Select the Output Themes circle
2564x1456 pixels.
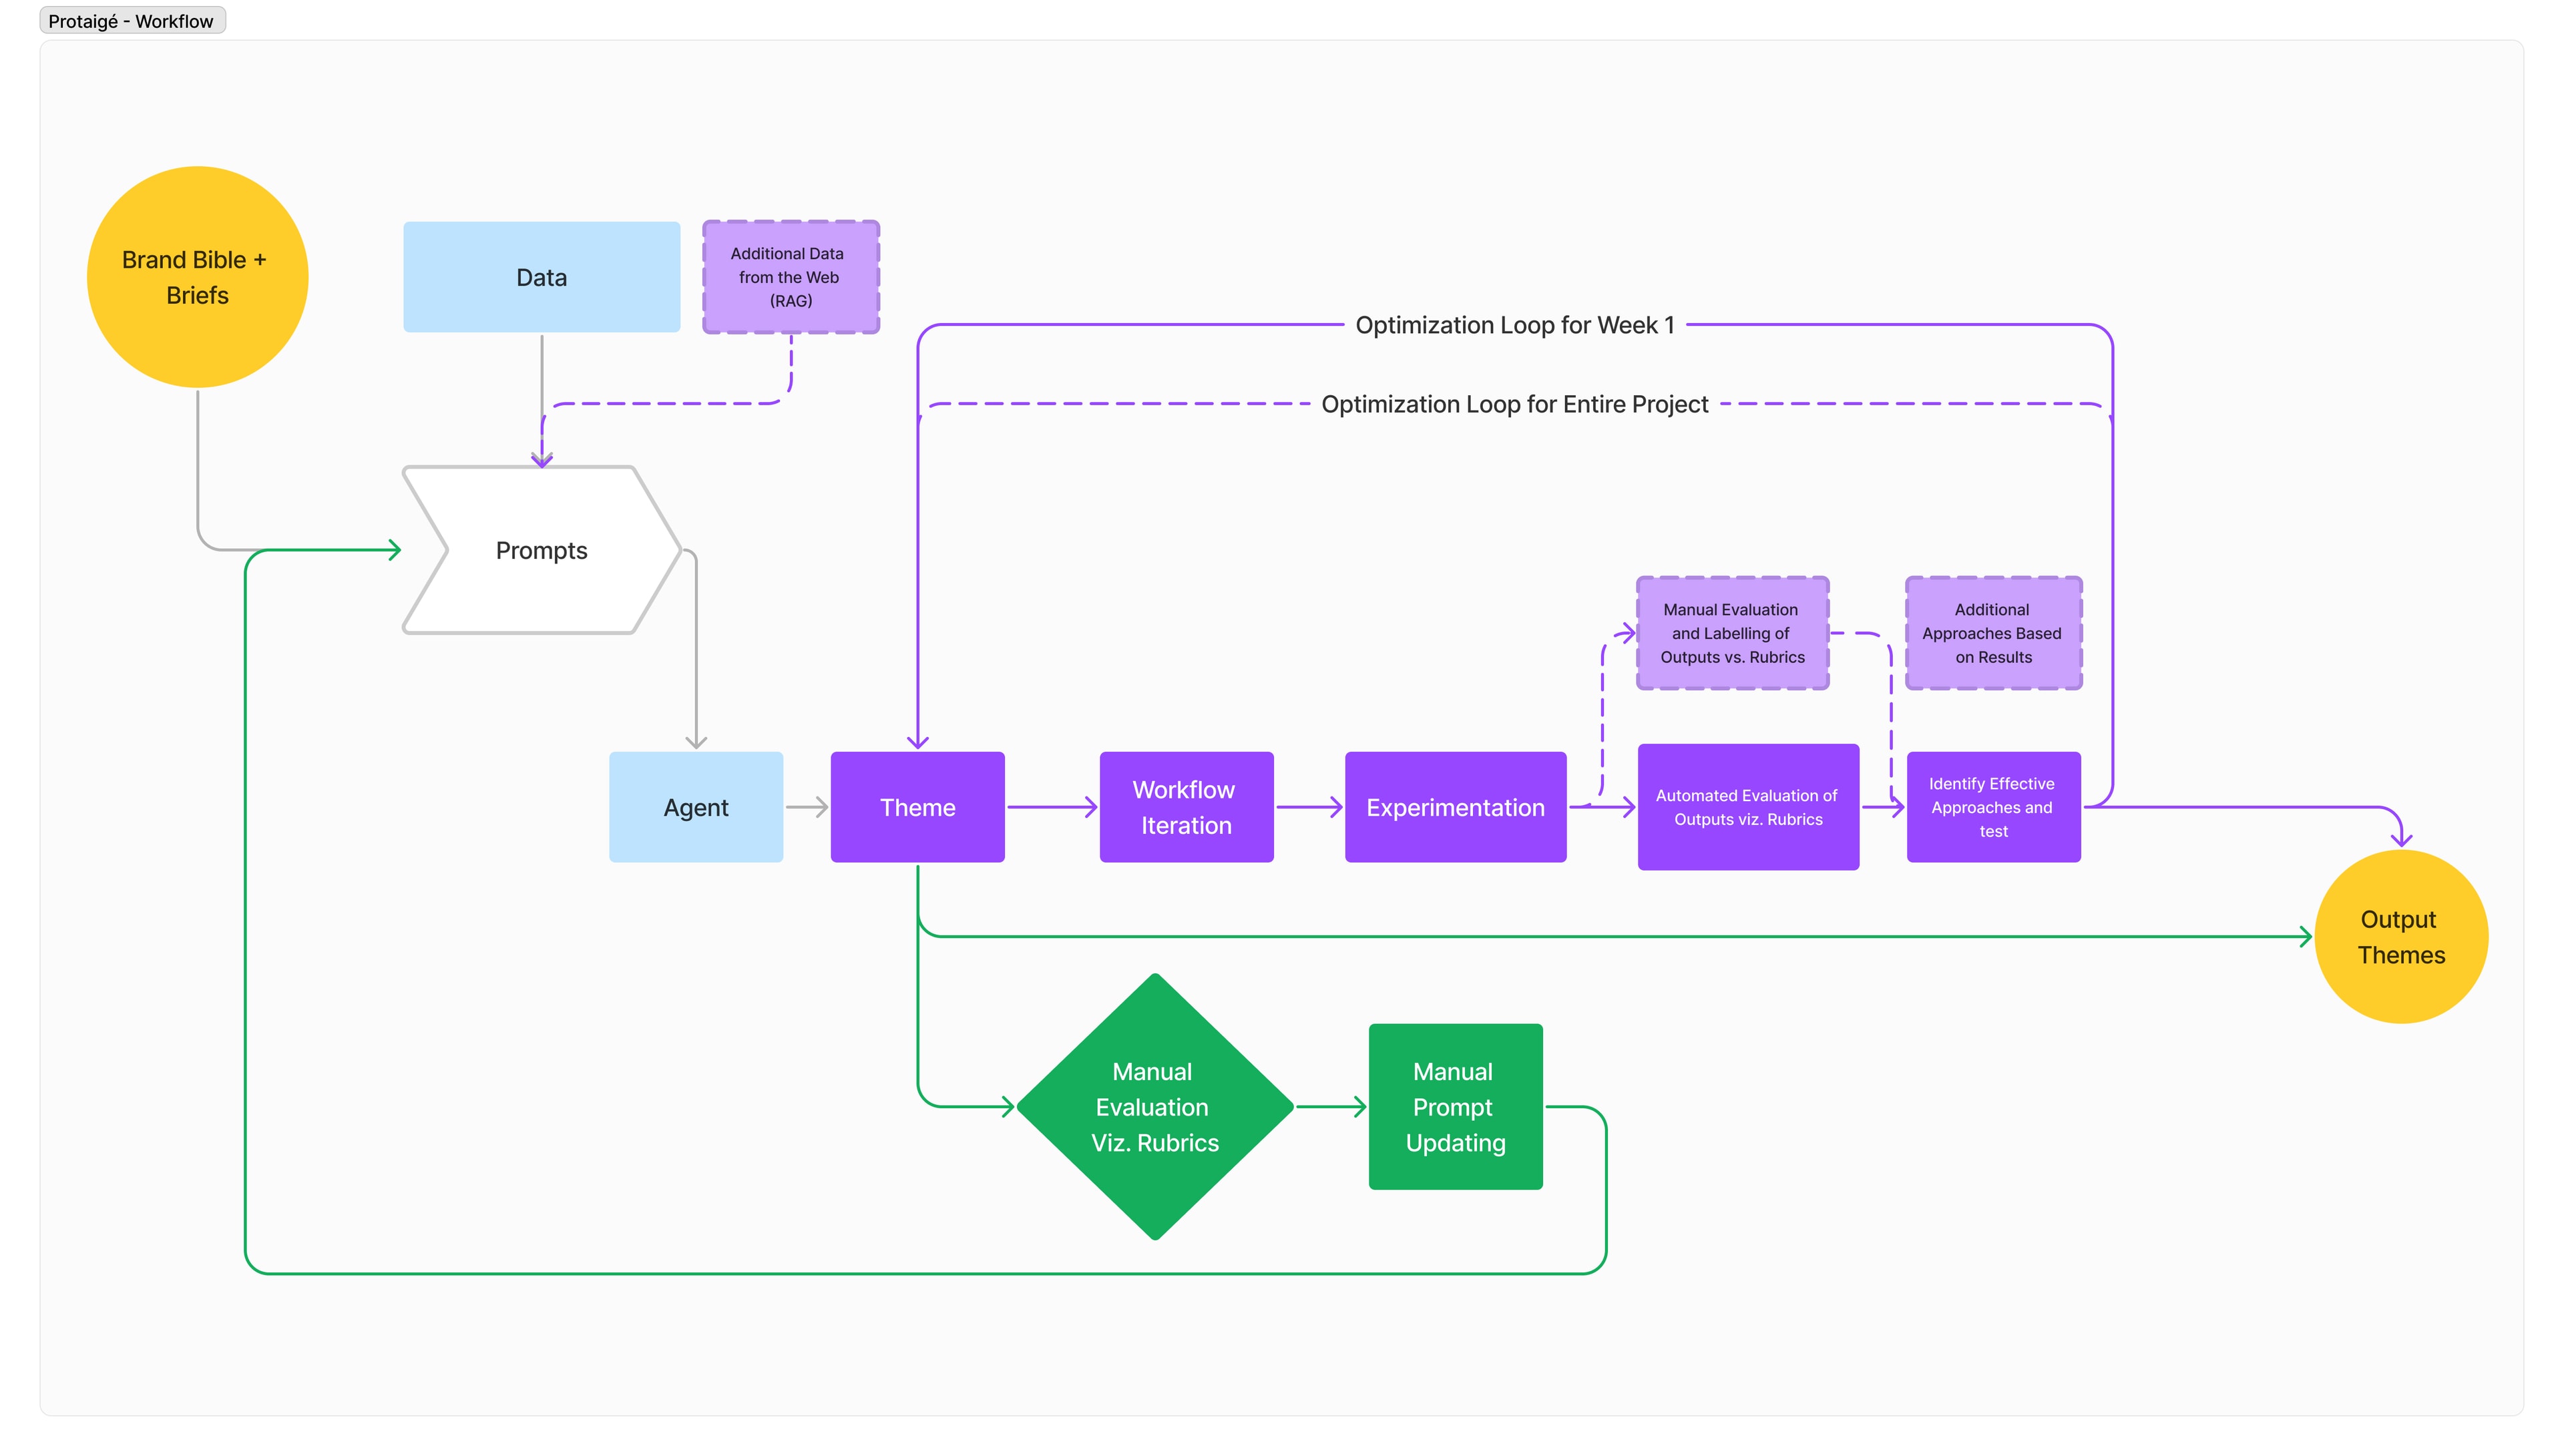point(2400,937)
